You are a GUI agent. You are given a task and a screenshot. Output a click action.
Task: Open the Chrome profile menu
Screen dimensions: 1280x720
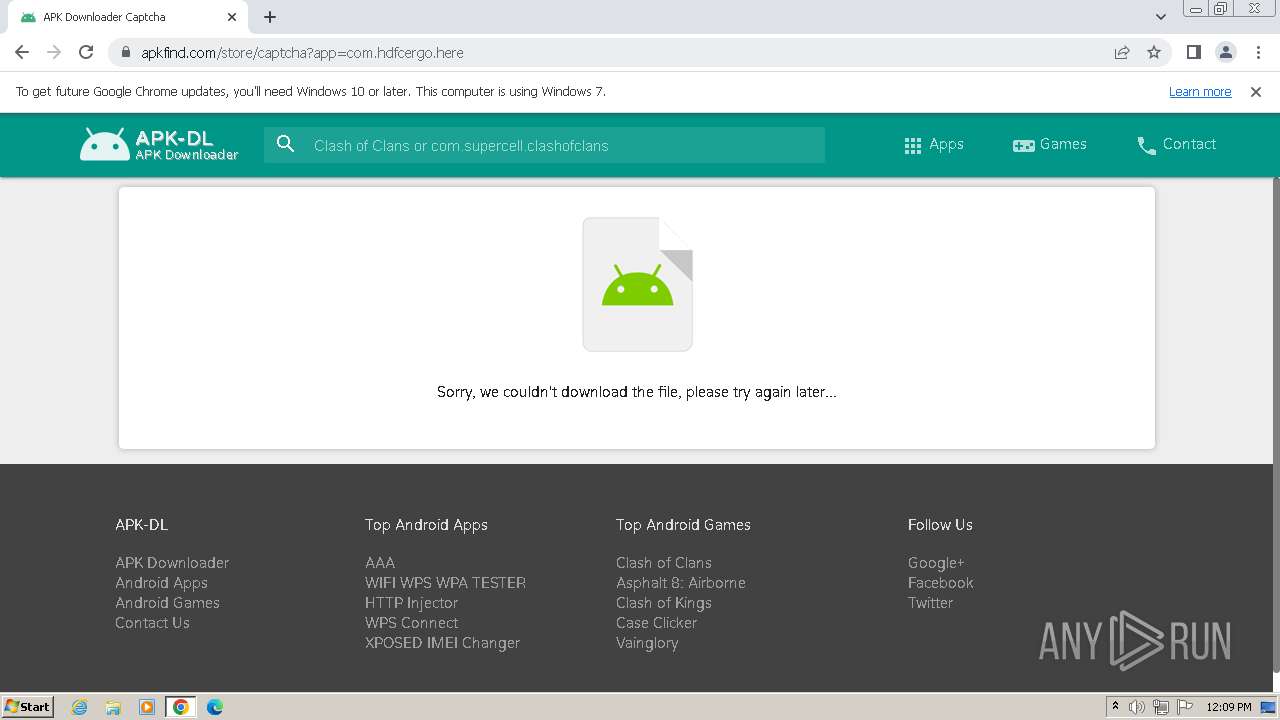pos(1225,52)
